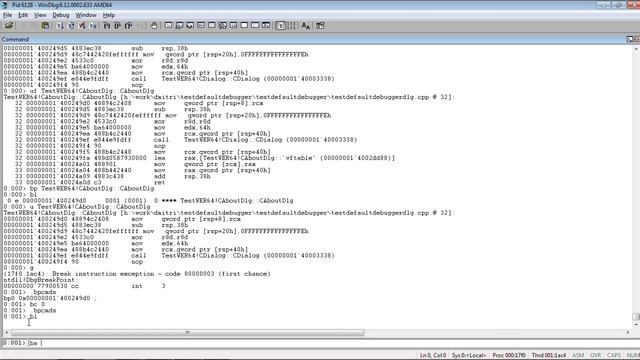The height and width of the screenshot is (360, 640).
Task: Open the File menu
Action: [x=7, y=15]
